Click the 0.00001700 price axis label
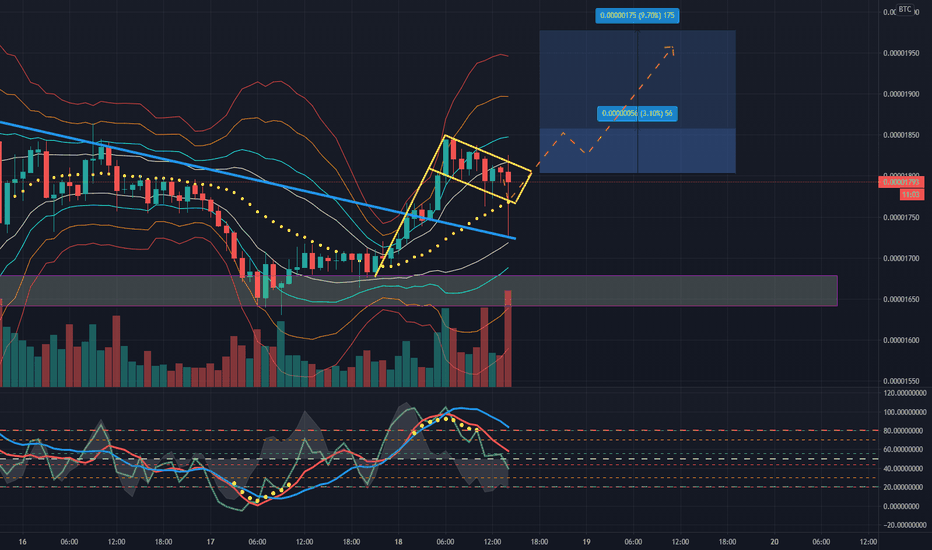Image resolution: width=932 pixels, height=550 pixels. coord(901,259)
